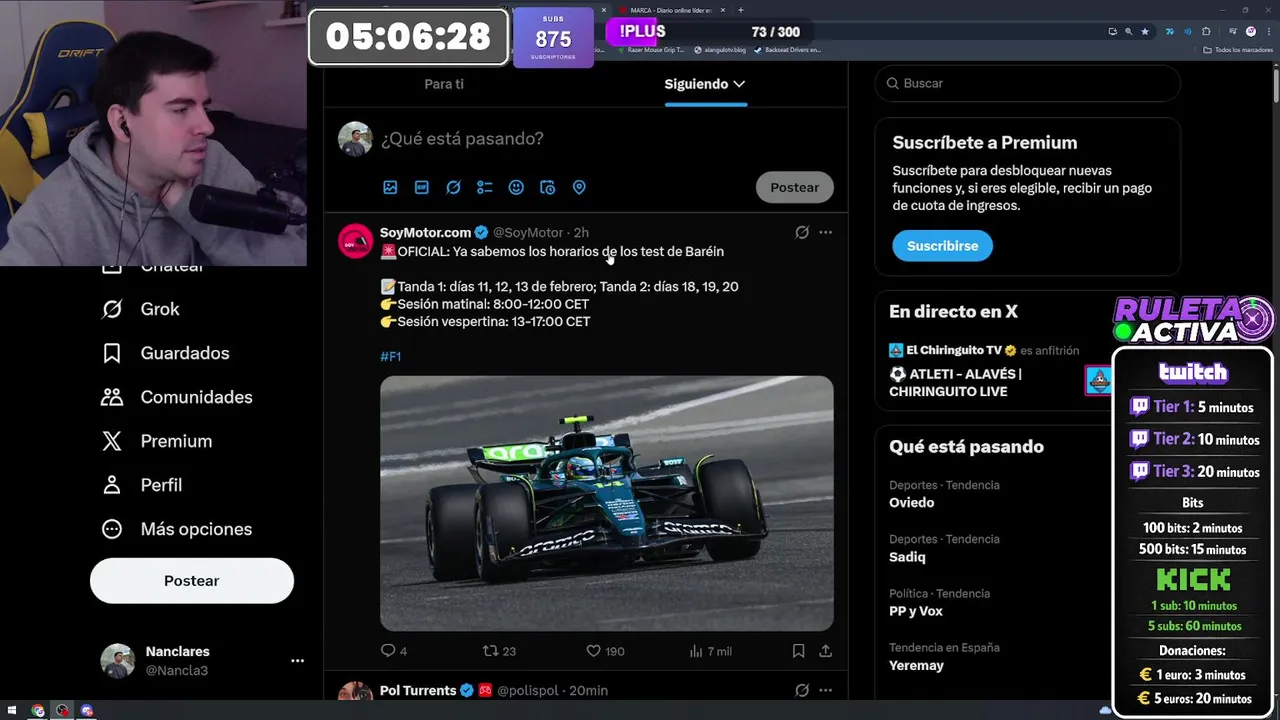Screen dimensions: 1280x720
Task: Click the large Postear button in sidebar
Action: 192,581
